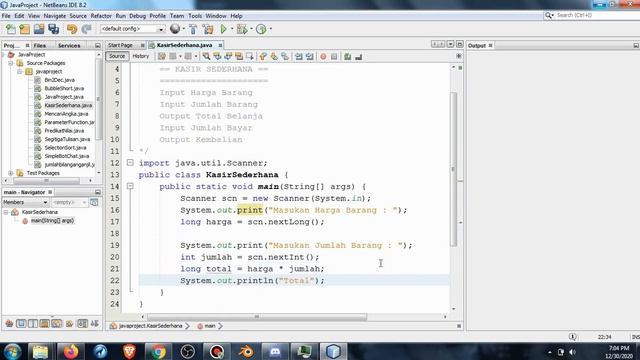Click the Open Project toolbar icon
640x360 pixels.
click(39, 29)
